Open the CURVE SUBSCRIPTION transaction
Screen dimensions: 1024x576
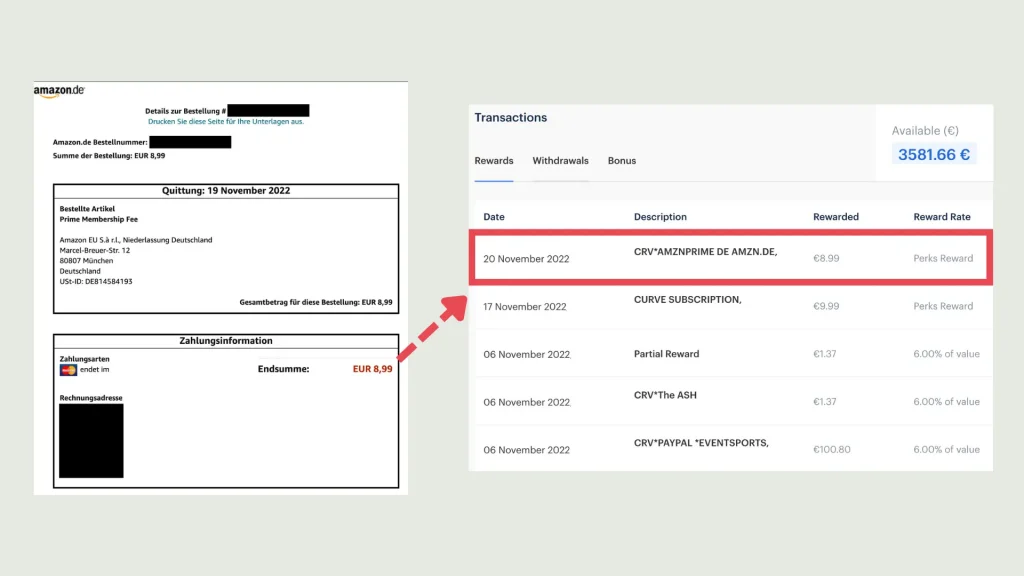tap(687, 301)
